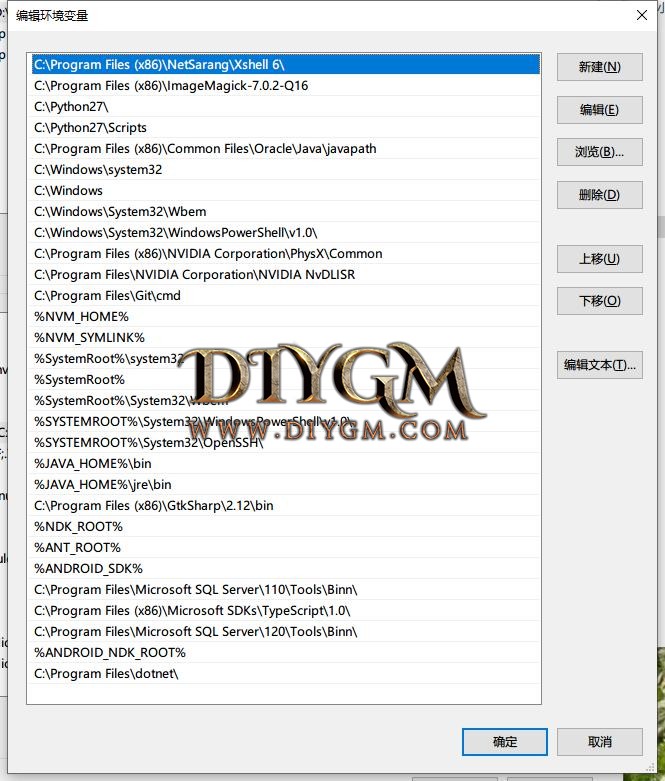Select the %SystemRoot% entry
The height and width of the screenshot is (781, 665).
[286, 380]
